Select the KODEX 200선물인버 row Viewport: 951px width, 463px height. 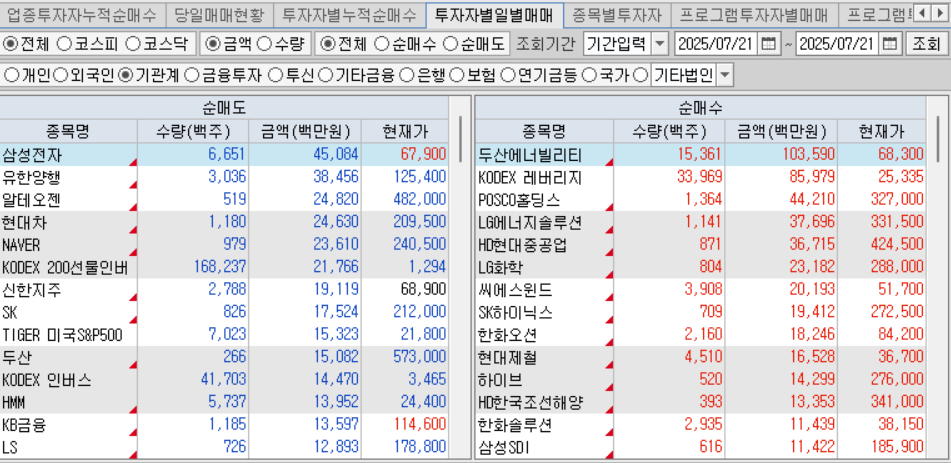pos(224,267)
